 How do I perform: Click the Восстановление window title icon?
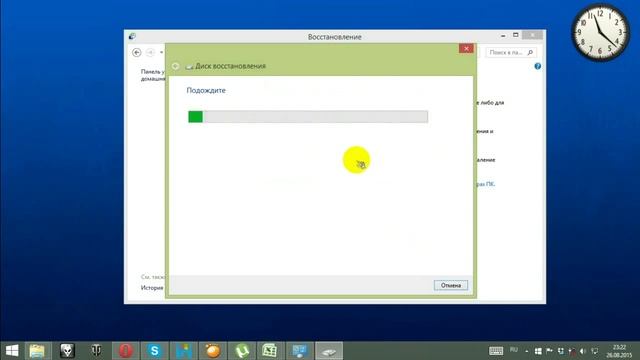pyautogui.click(x=132, y=36)
